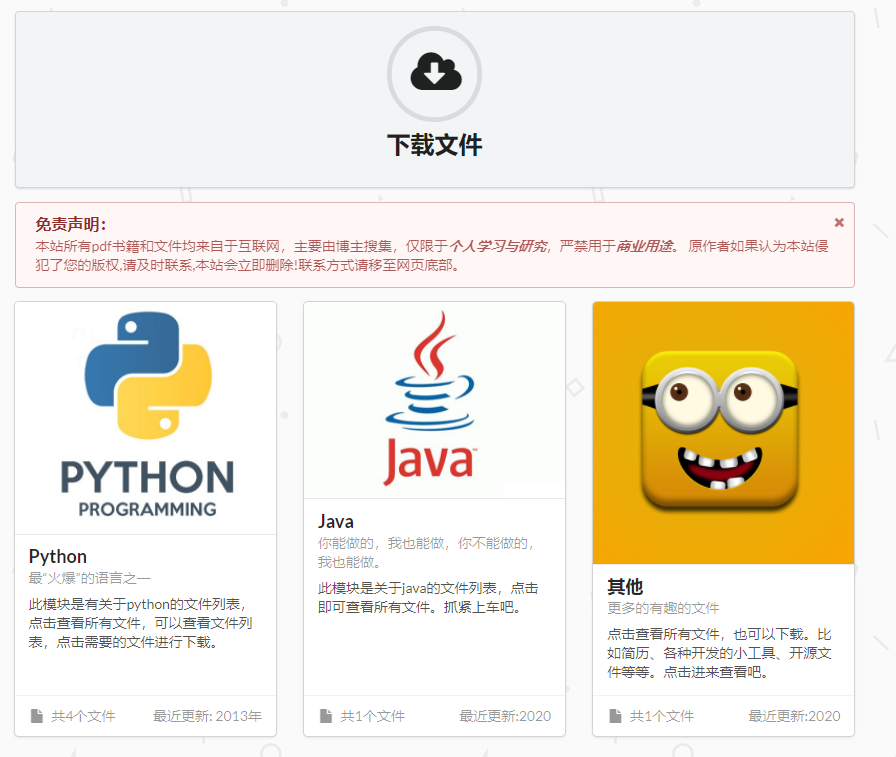Click the Java card title
This screenshot has height=757, width=896.
(334, 521)
